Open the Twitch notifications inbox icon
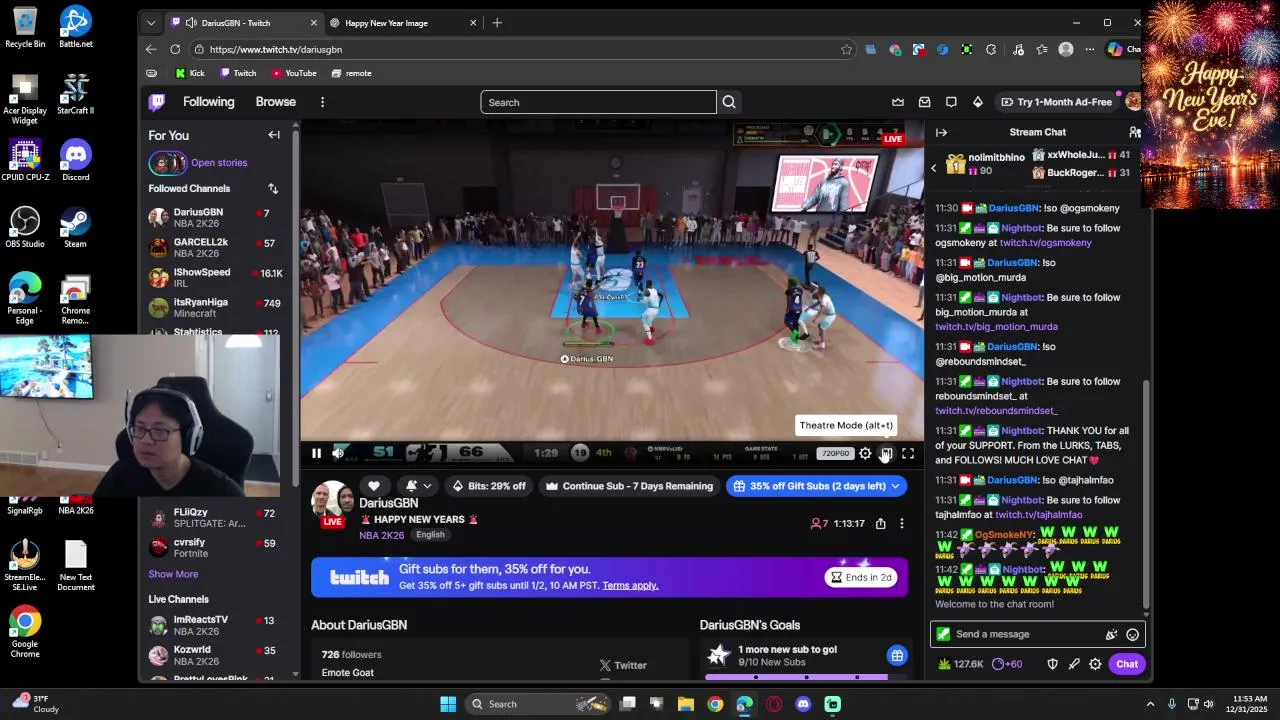This screenshot has height=720, width=1280. pos(924,102)
